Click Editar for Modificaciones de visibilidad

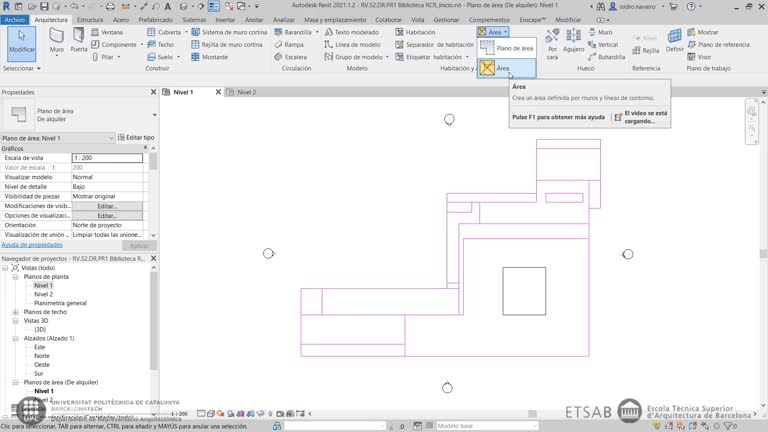point(107,206)
